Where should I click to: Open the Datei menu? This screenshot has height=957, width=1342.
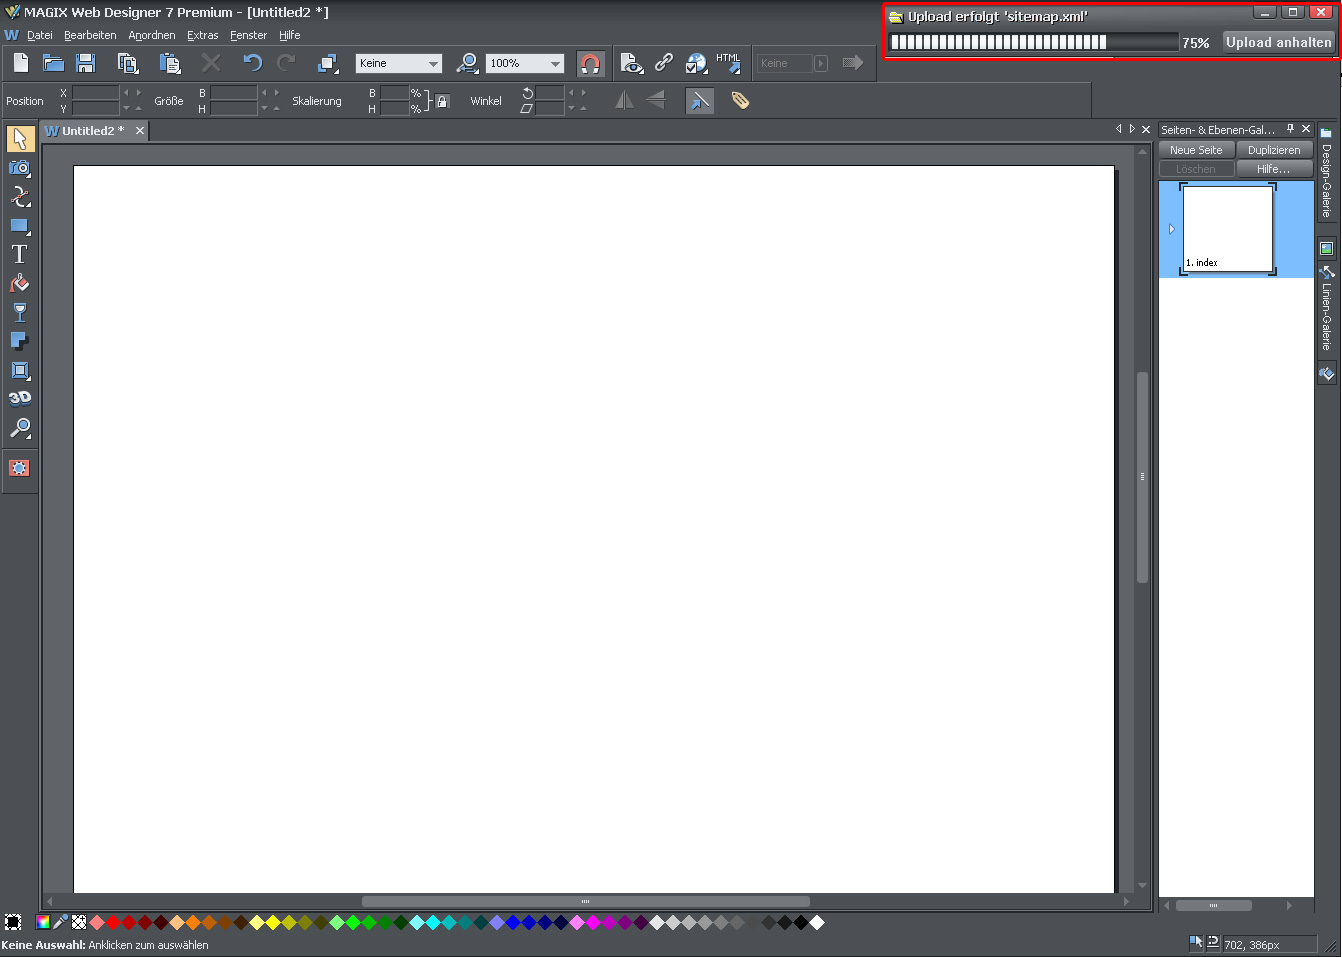(40, 35)
